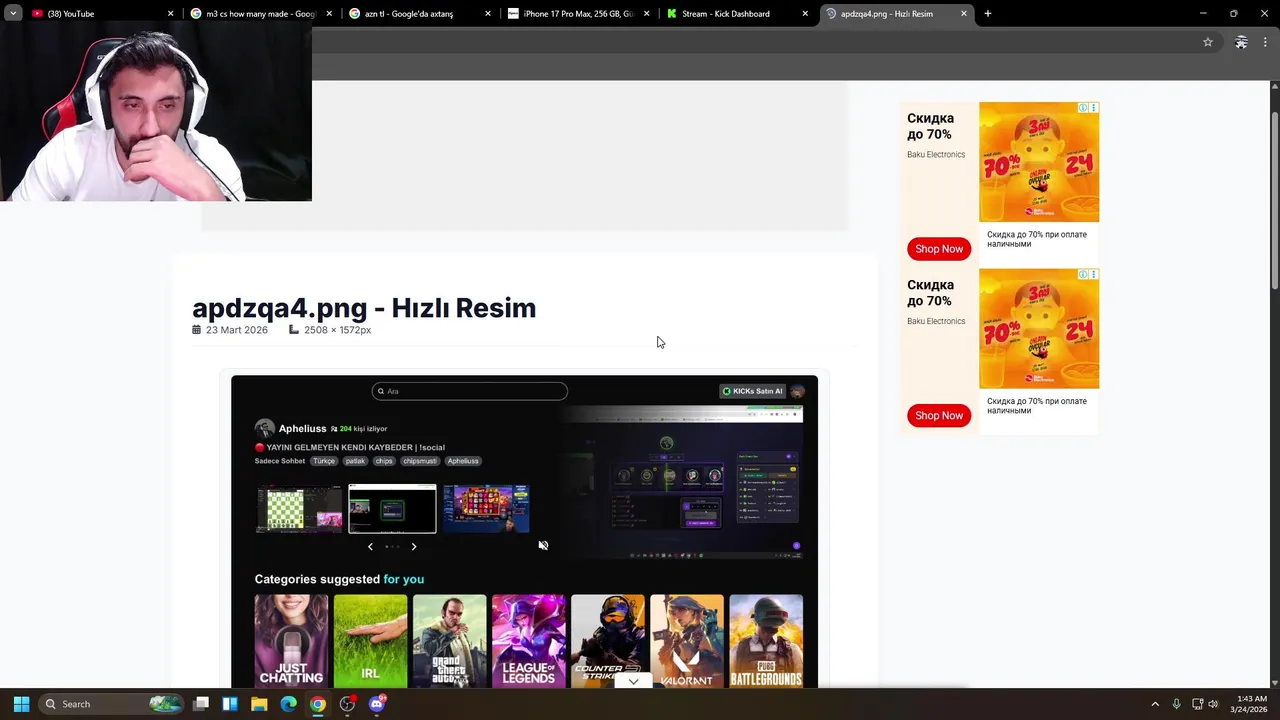Viewport: 1280px width, 720px height.
Task: Open the lower Baku Electronics ad image
Action: [x=1039, y=329]
